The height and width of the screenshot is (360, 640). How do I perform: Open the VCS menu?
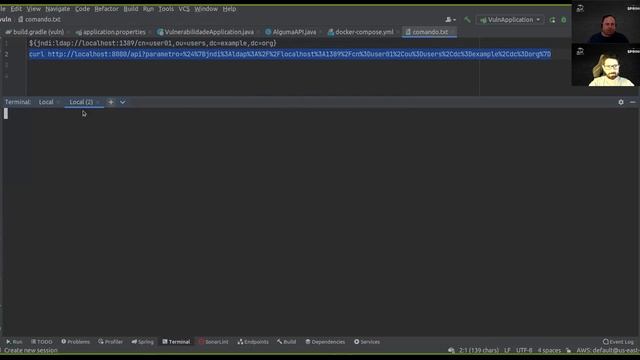pos(184,9)
